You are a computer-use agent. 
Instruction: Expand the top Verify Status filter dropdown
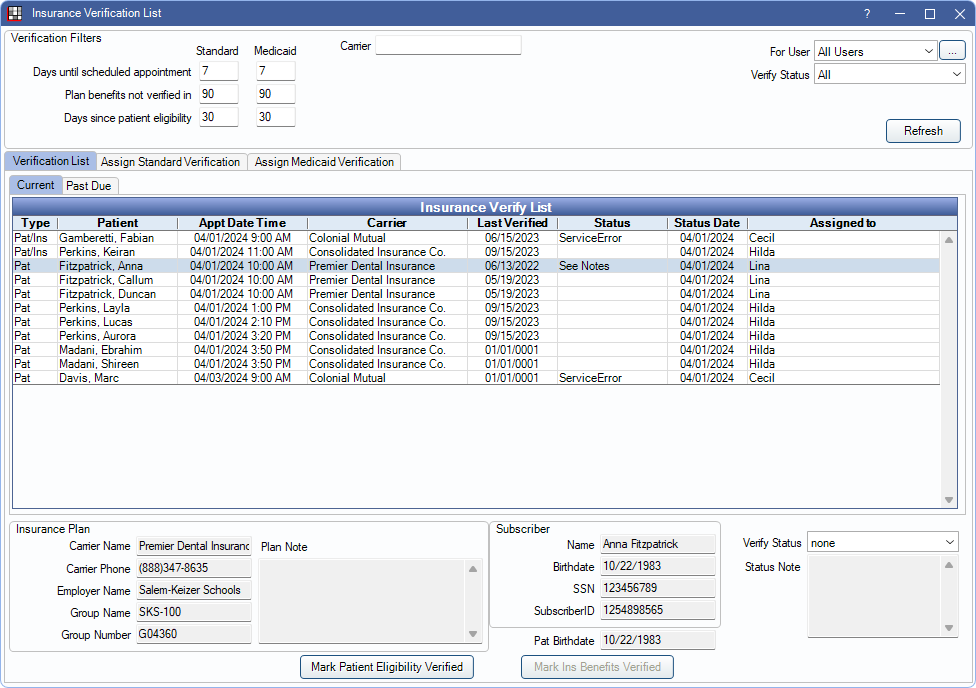[x=889, y=74]
